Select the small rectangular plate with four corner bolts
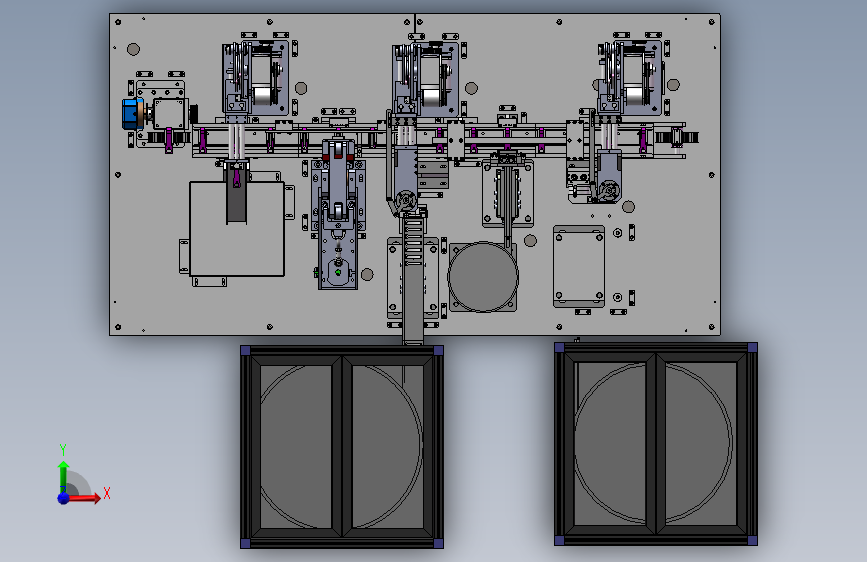 (x=578, y=266)
